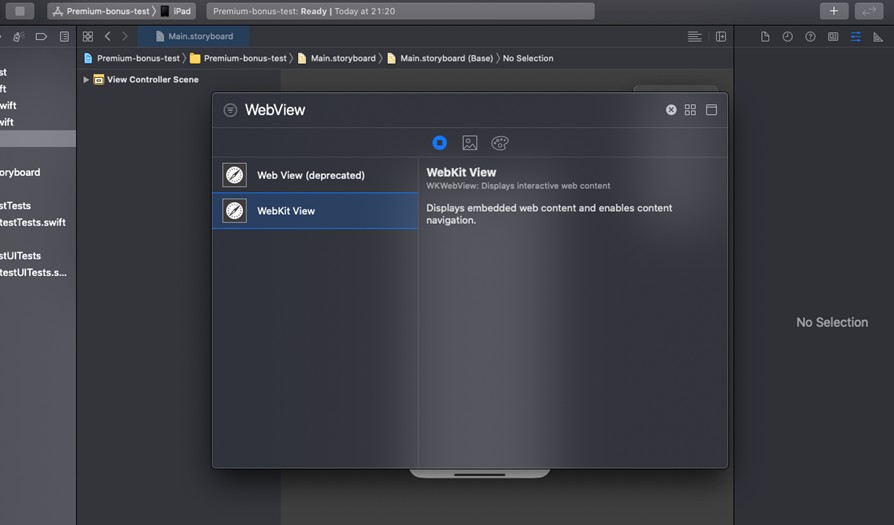Image resolution: width=894 pixels, height=525 pixels.
Task: Click the WebView library search field
Action: [x=450, y=110]
